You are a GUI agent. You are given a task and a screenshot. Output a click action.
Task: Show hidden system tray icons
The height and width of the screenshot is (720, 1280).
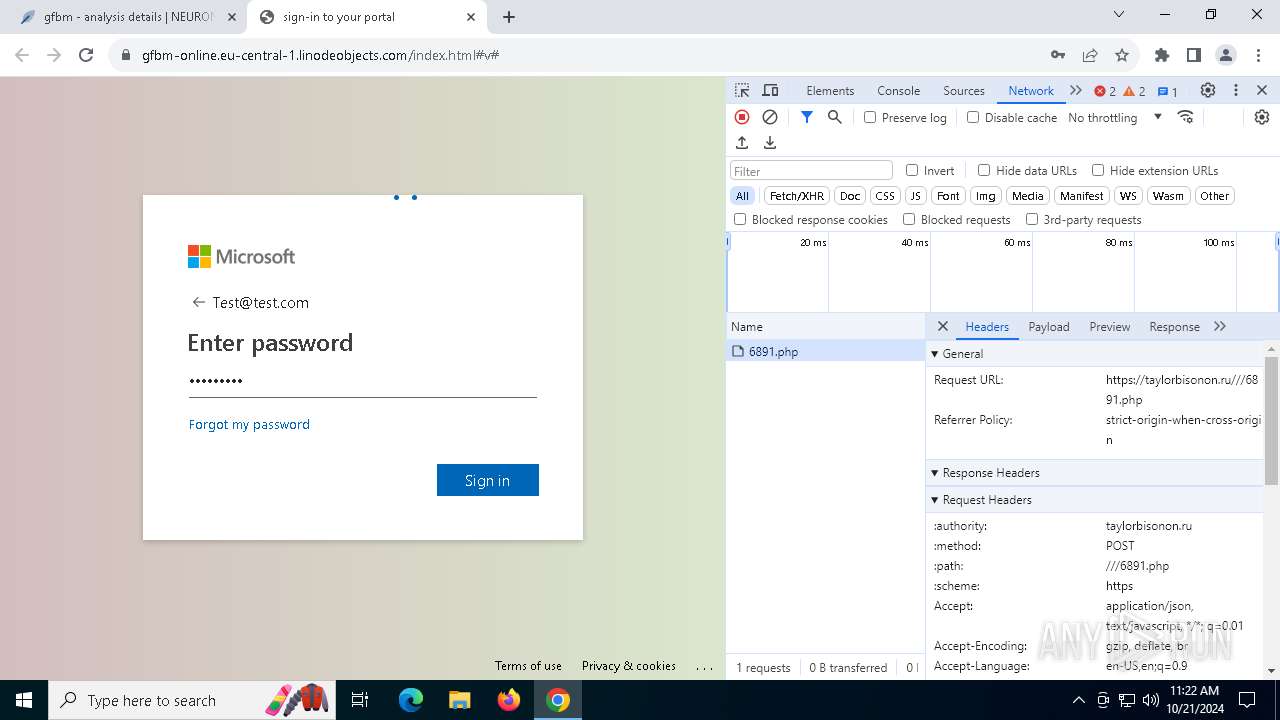(1078, 700)
